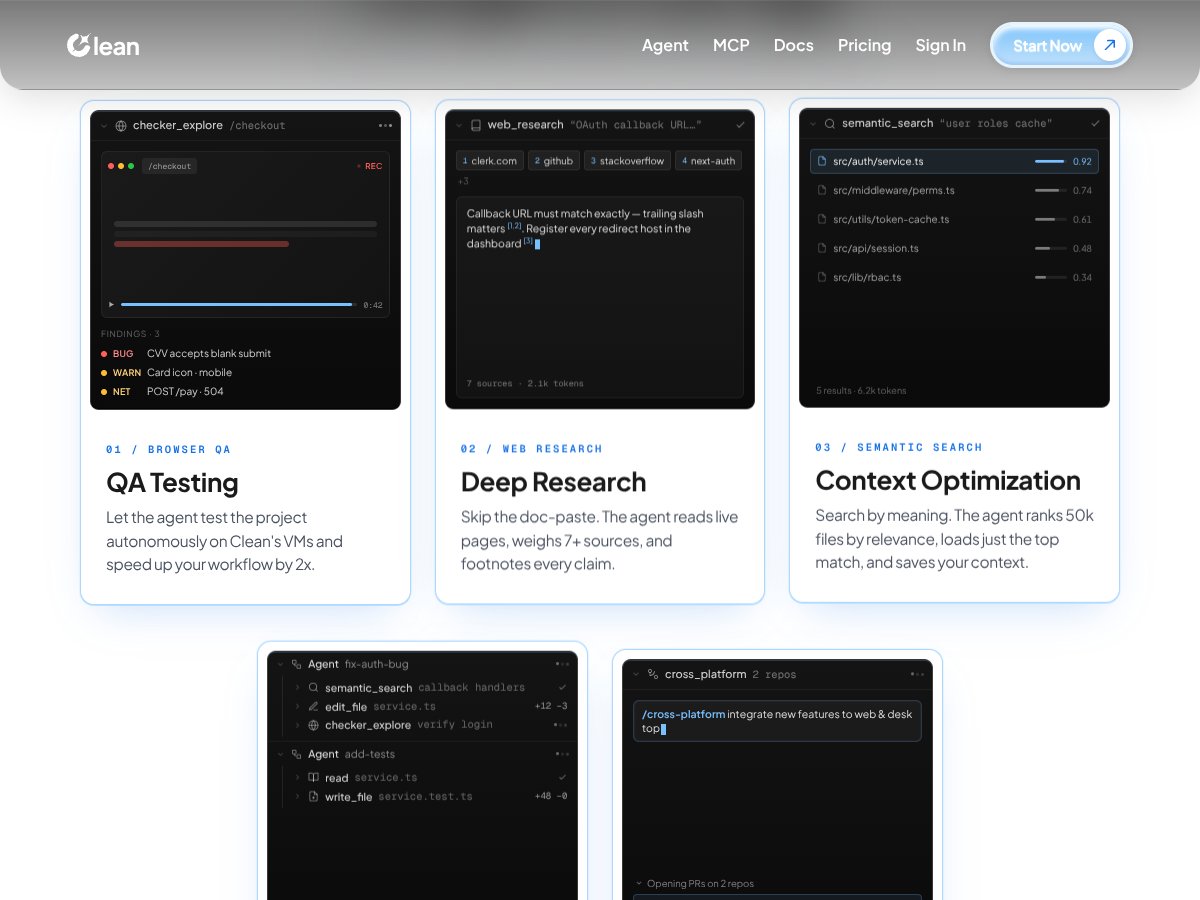The height and width of the screenshot is (900, 1200).
Task: Click the pencil icon beside edit_file
Action: 313,707
